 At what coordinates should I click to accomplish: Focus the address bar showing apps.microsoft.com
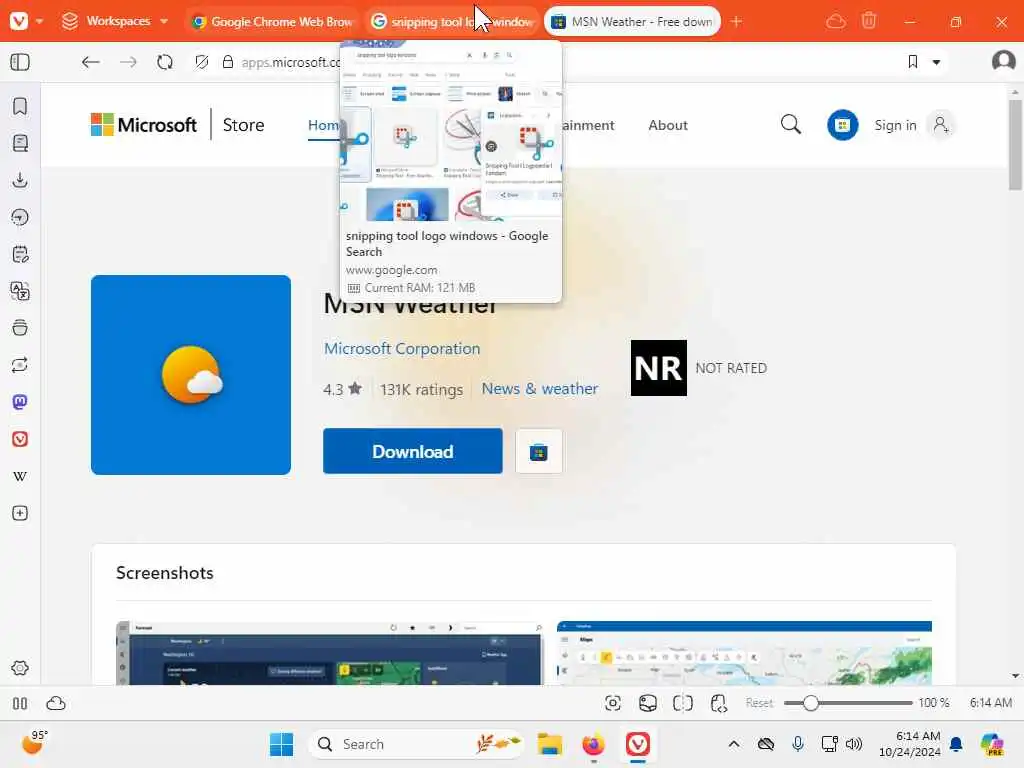[291, 62]
